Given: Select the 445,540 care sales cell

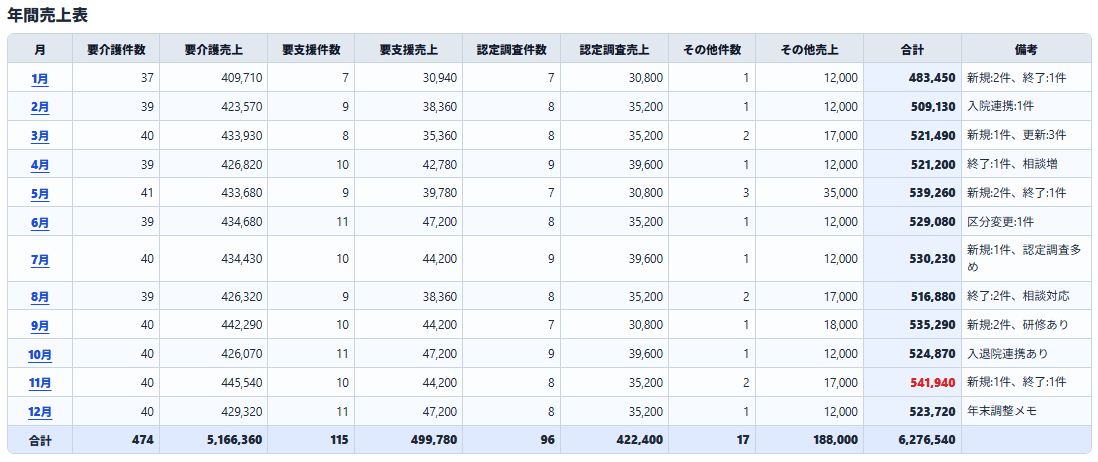Looking at the screenshot, I should pos(214,383).
